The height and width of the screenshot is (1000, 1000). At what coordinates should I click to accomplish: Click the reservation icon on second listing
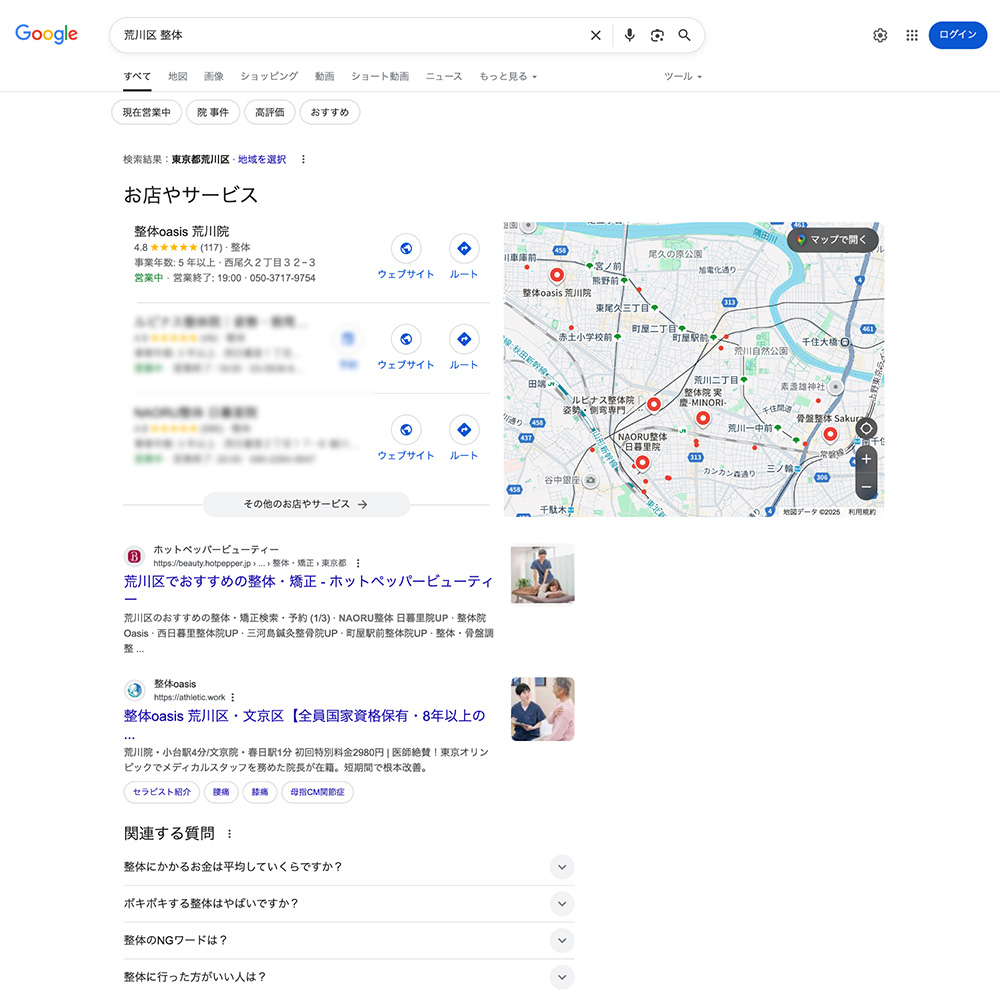pyautogui.click(x=348, y=339)
